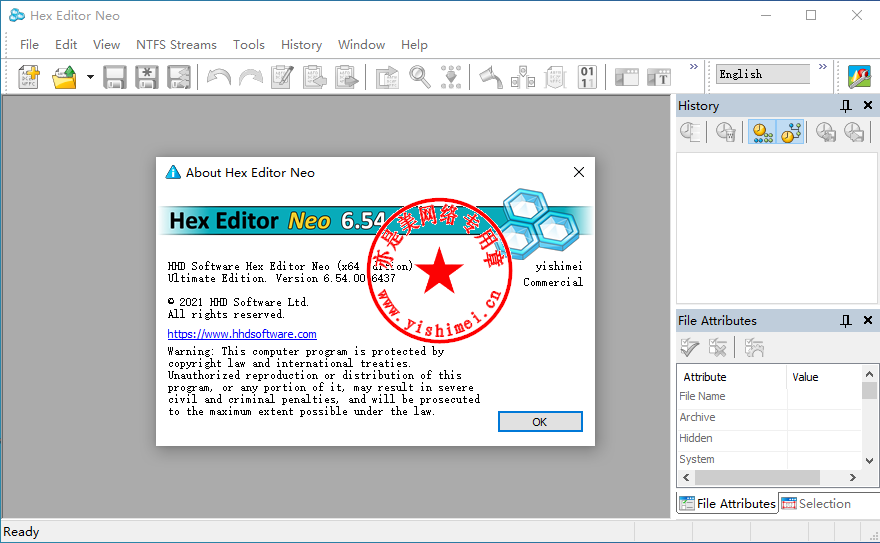Create a new file with the New toolbar icon
The image size is (880, 543).
[29, 77]
